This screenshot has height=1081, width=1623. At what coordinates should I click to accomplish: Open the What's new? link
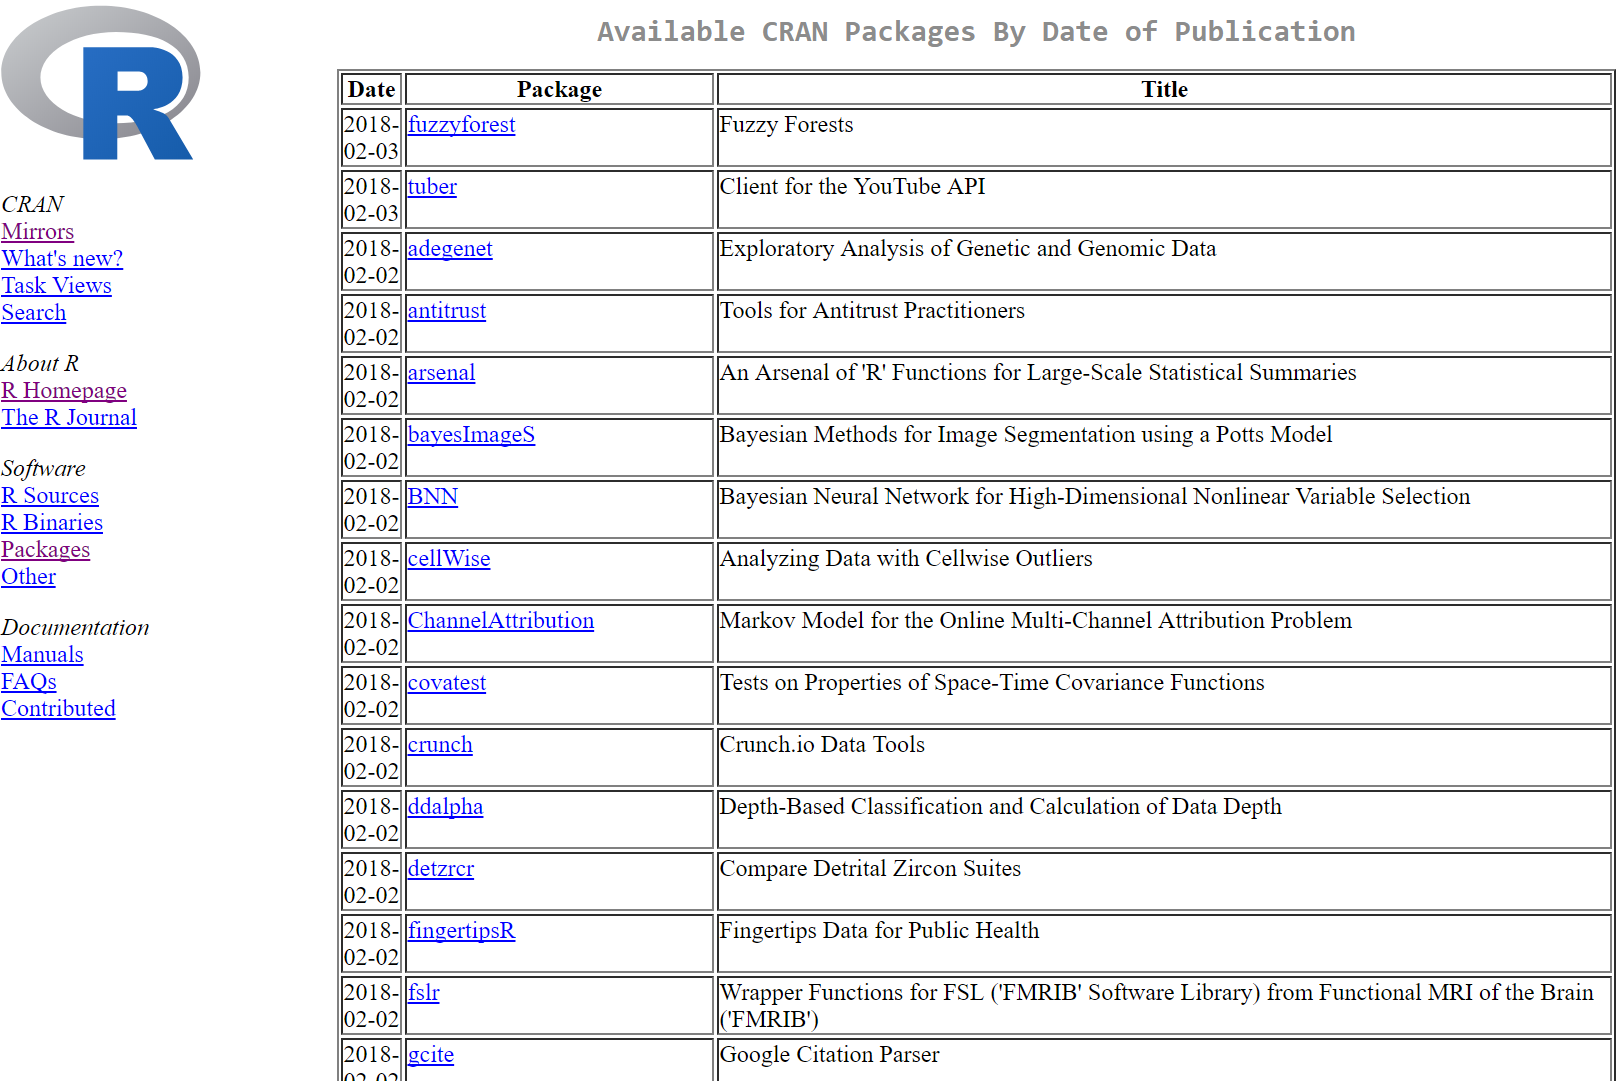click(x=62, y=258)
